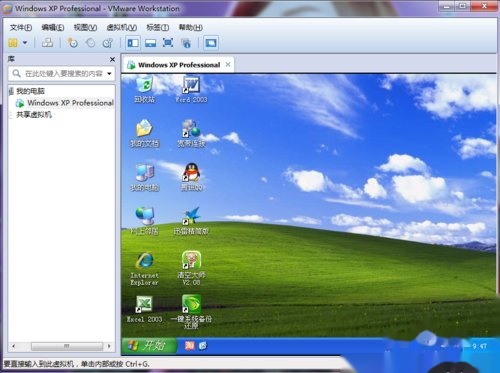Select the Recycle Bin (回收站) desktop icon

[144, 89]
